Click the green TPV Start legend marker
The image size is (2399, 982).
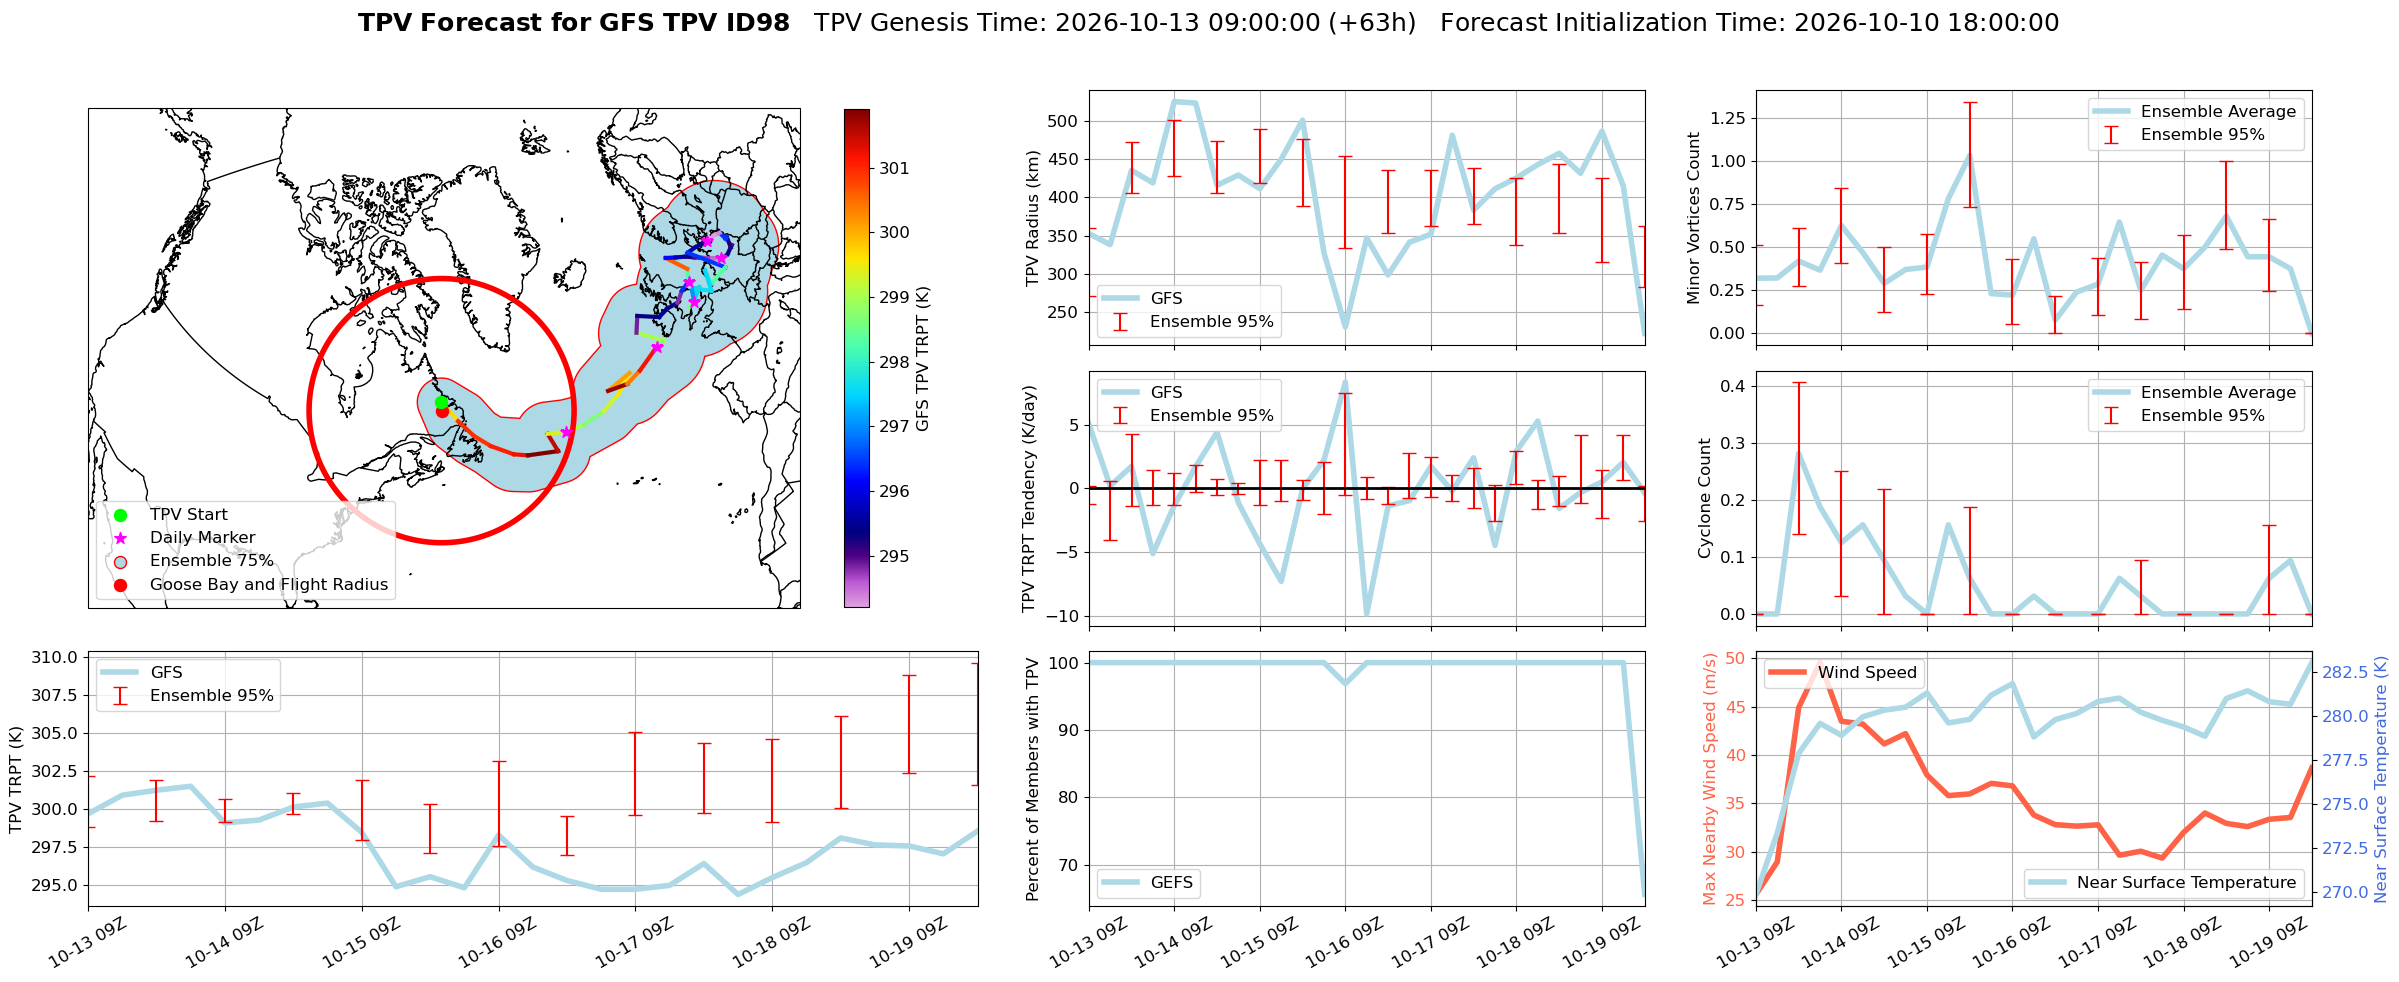pyautogui.click(x=120, y=515)
